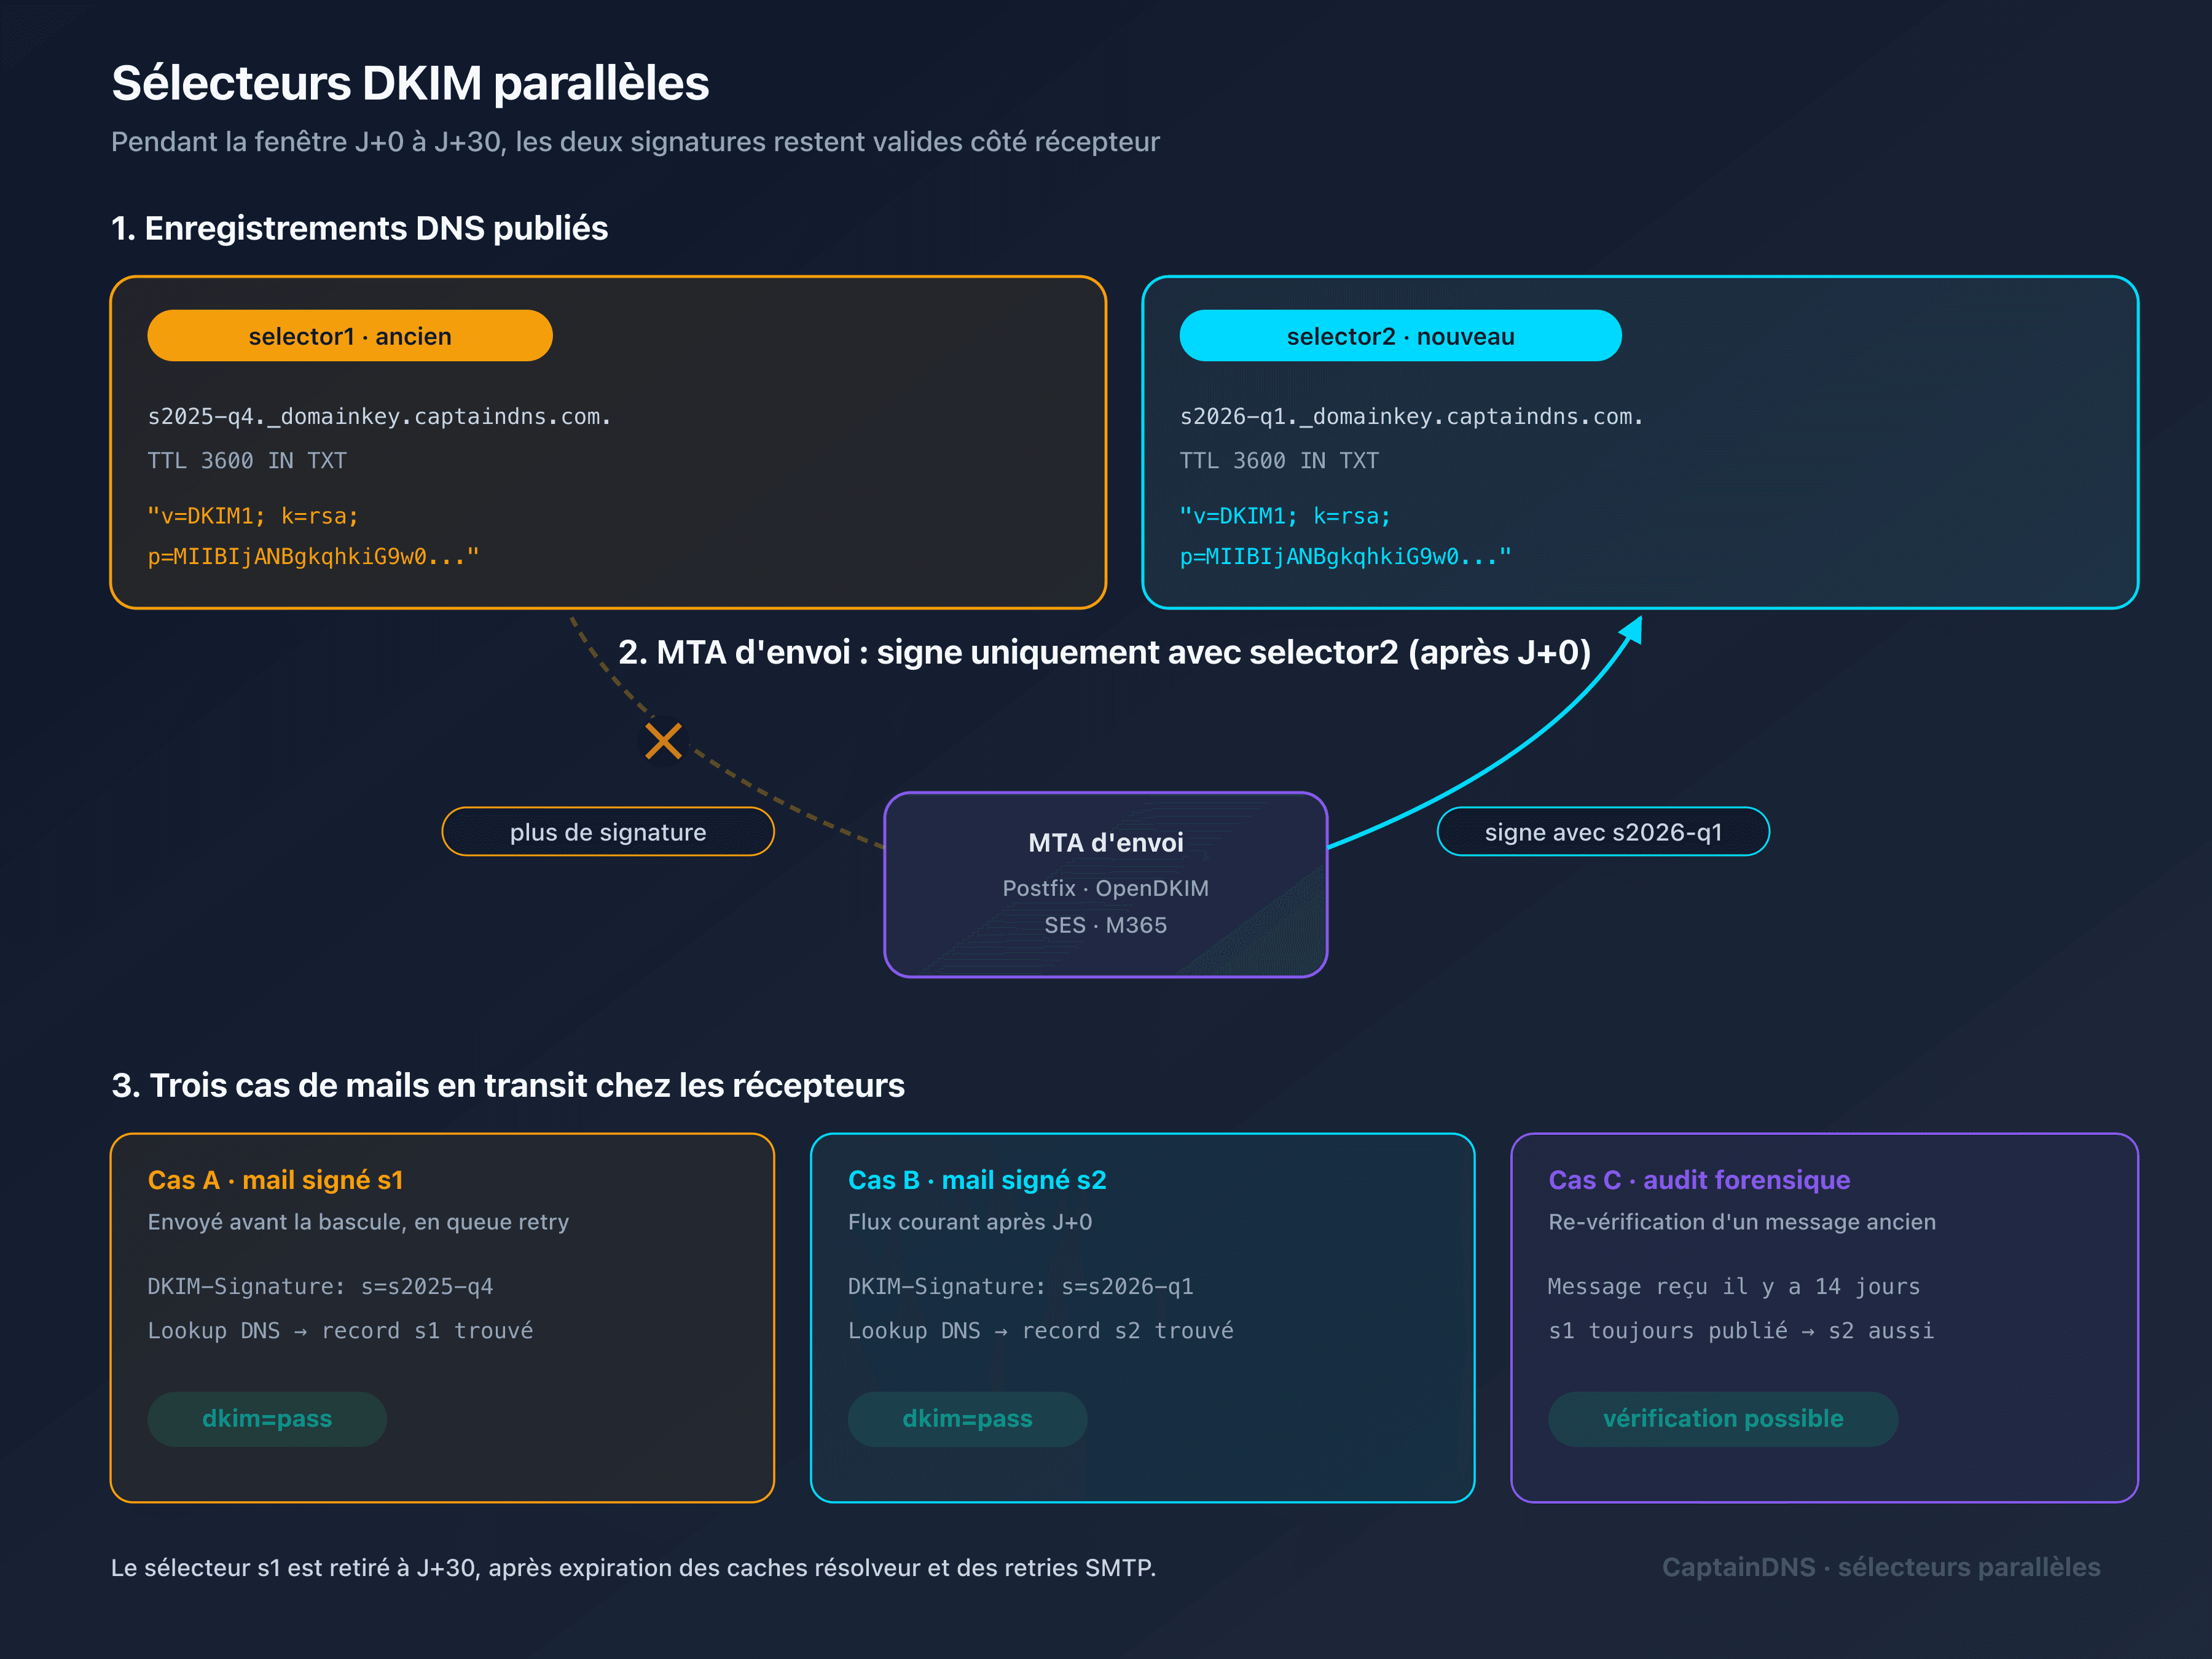Click heading '2. MTA d'envoi : signe uniquement'
Screen dimensions: 2212x1659
(x=1104, y=652)
